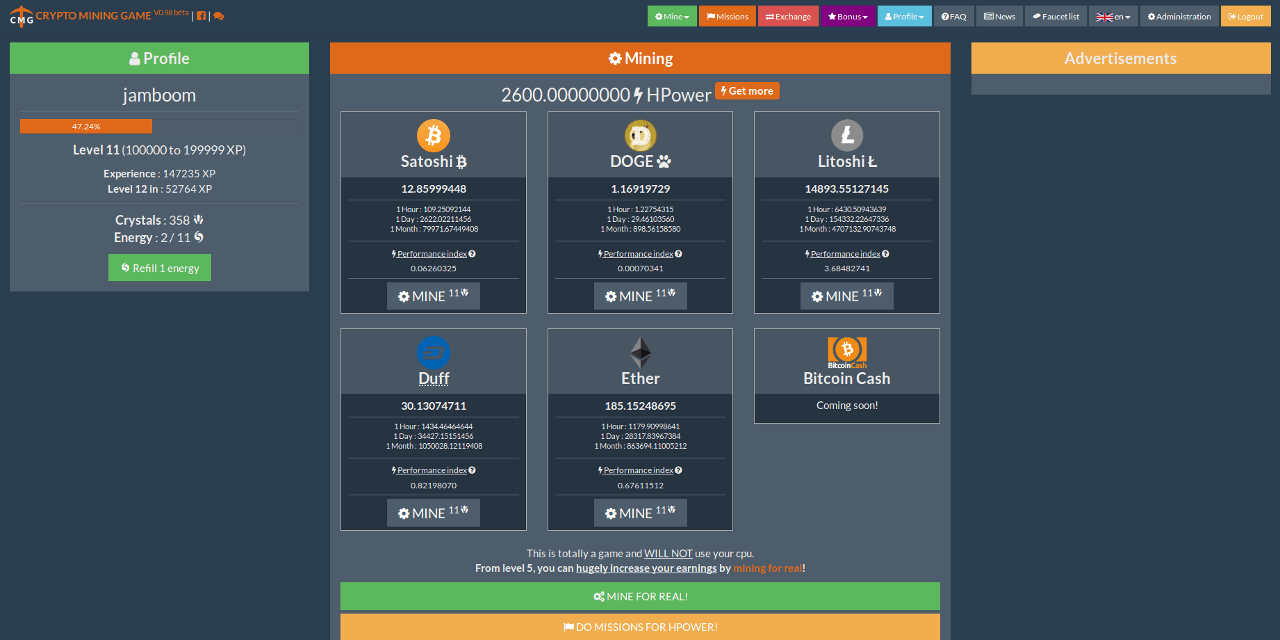Expand the Bonus dropdown
Viewport: 1280px width, 640px height.
[849, 16]
